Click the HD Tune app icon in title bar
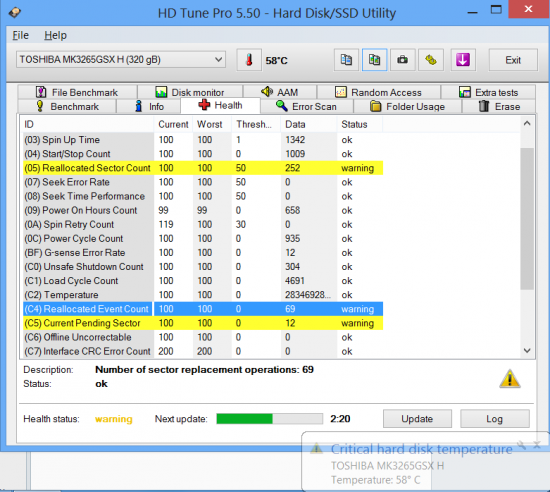Screen dimensions: 550x492 pyautogui.click(x=15, y=13)
